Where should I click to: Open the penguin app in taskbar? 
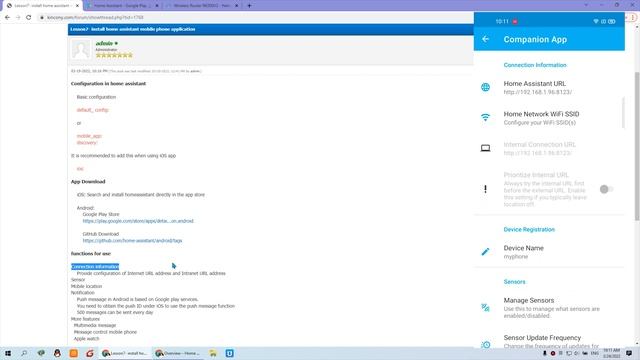tap(57, 353)
